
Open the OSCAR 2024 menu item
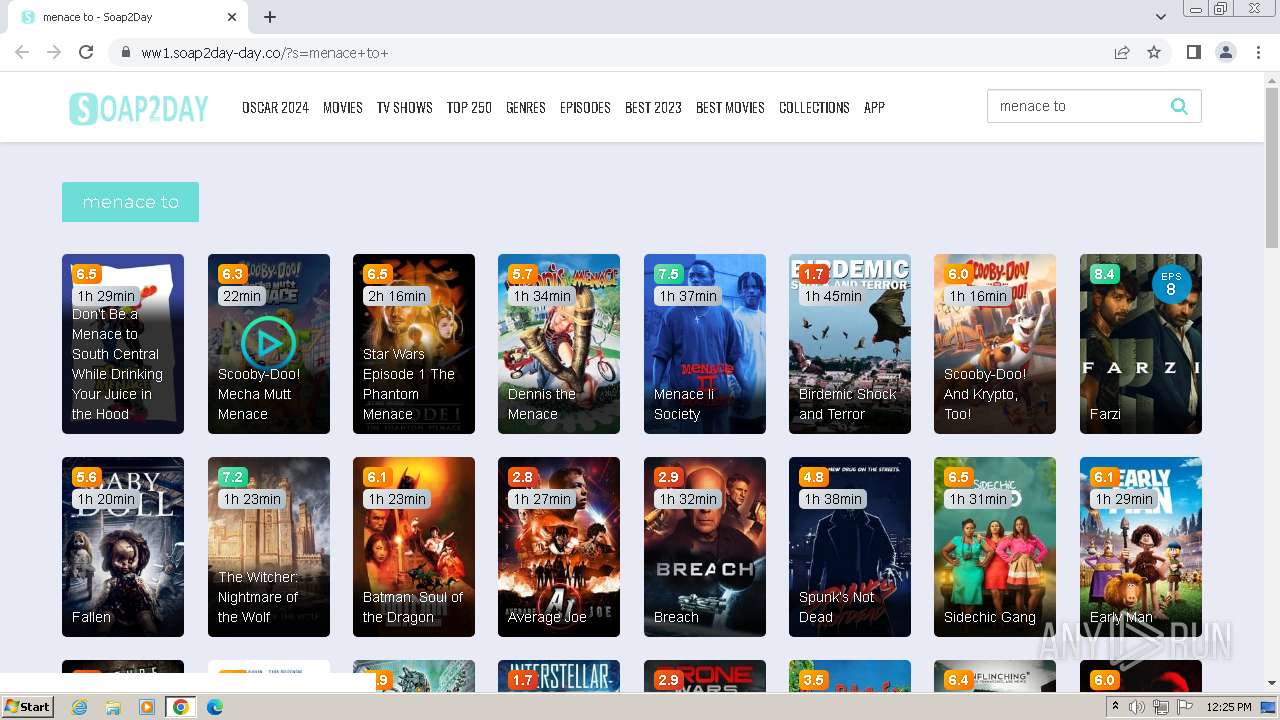(275, 107)
